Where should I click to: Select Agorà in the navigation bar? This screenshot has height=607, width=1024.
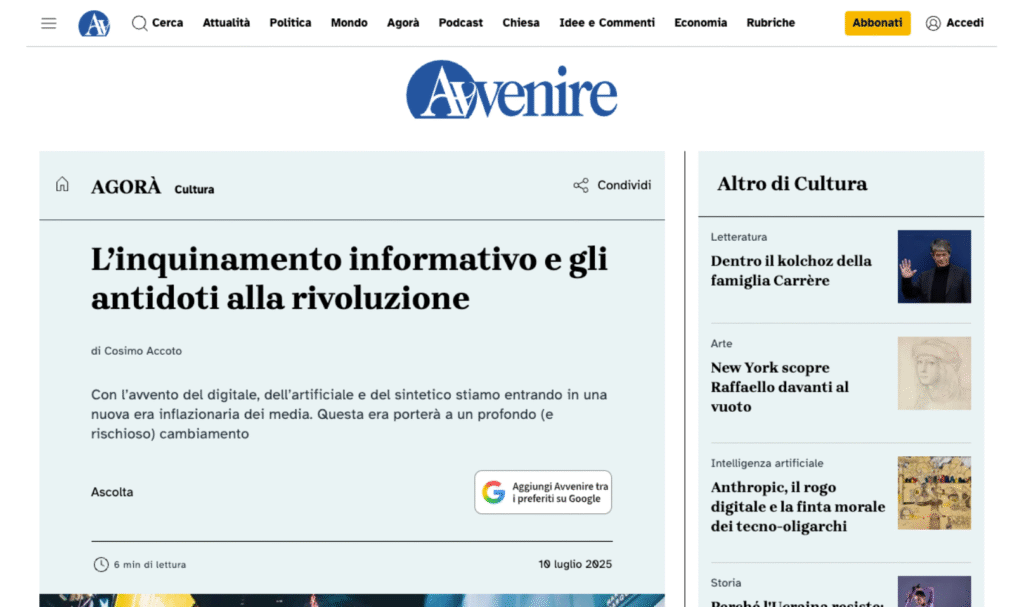coord(403,23)
